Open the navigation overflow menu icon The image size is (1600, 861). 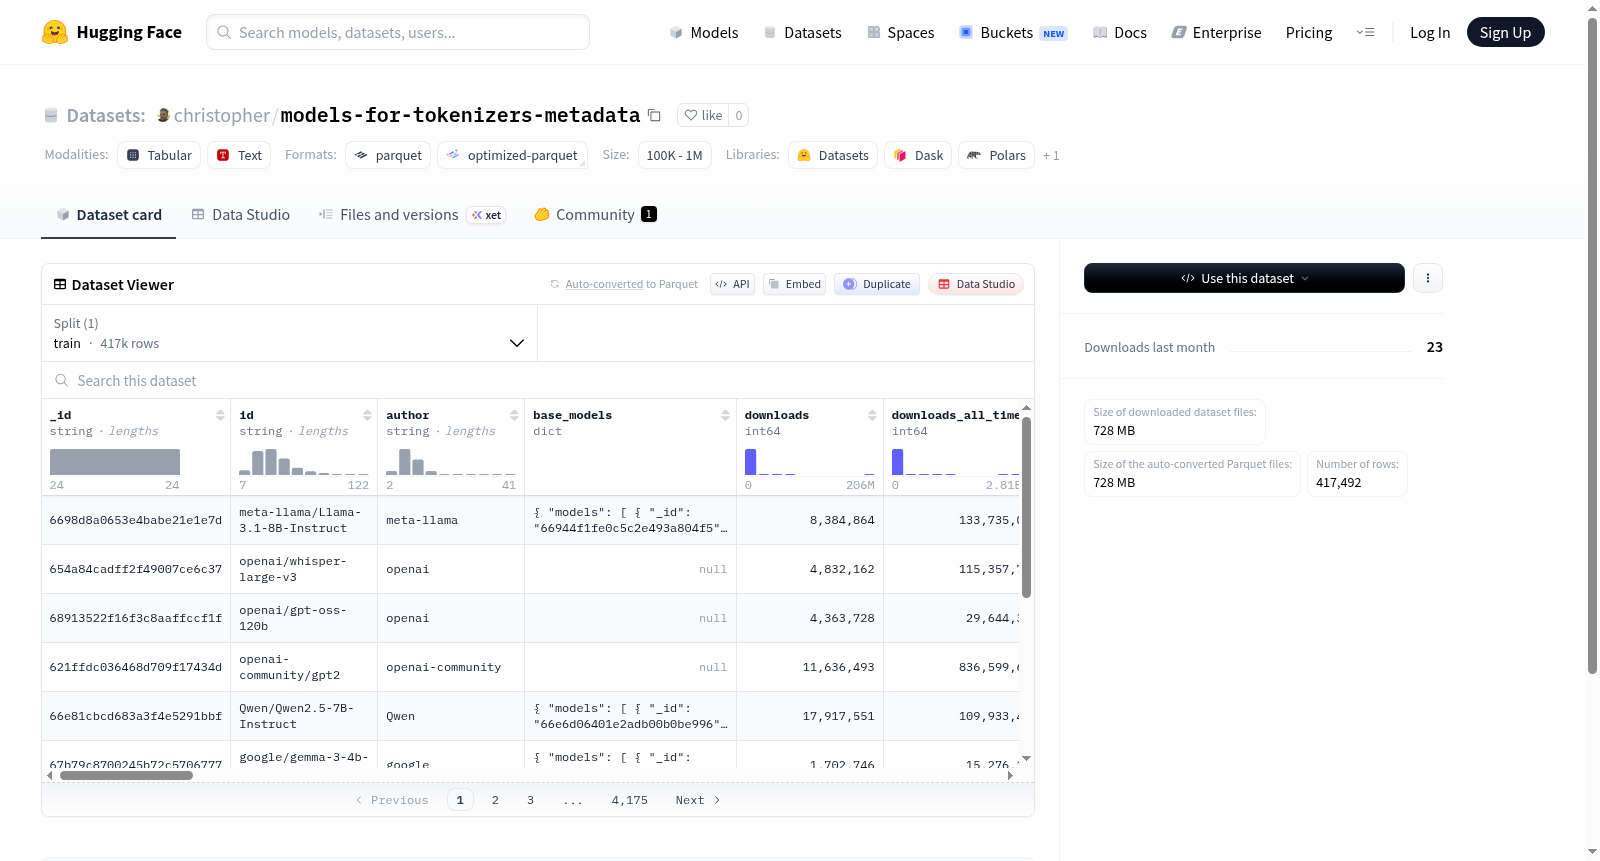(1365, 32)
